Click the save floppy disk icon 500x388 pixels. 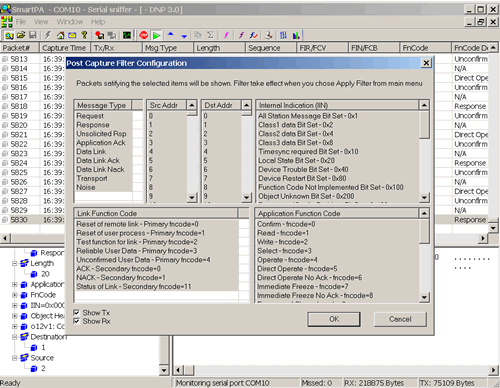(32, 35)
